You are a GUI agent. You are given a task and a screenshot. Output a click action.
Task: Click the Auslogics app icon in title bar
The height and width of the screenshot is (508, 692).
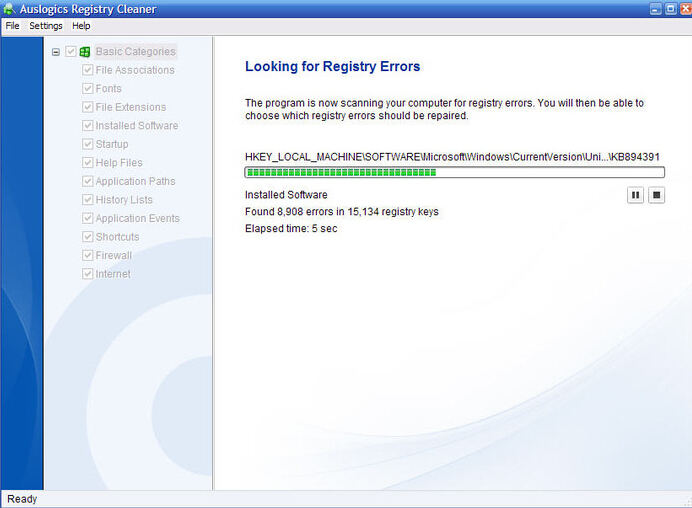coord(9,9)
